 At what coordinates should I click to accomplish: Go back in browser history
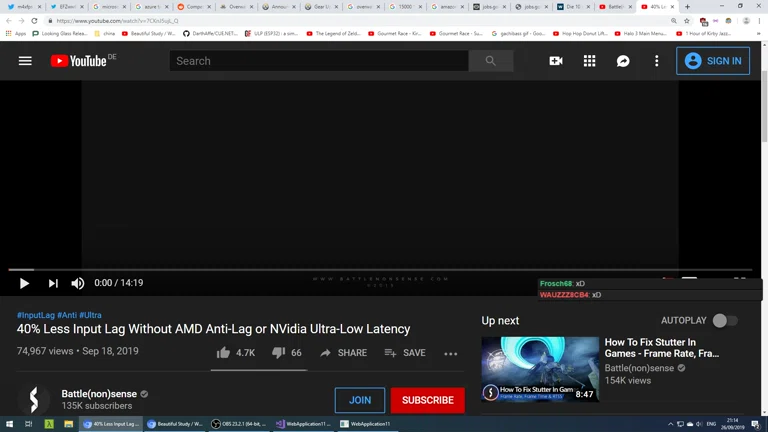(x=9, y=21)
